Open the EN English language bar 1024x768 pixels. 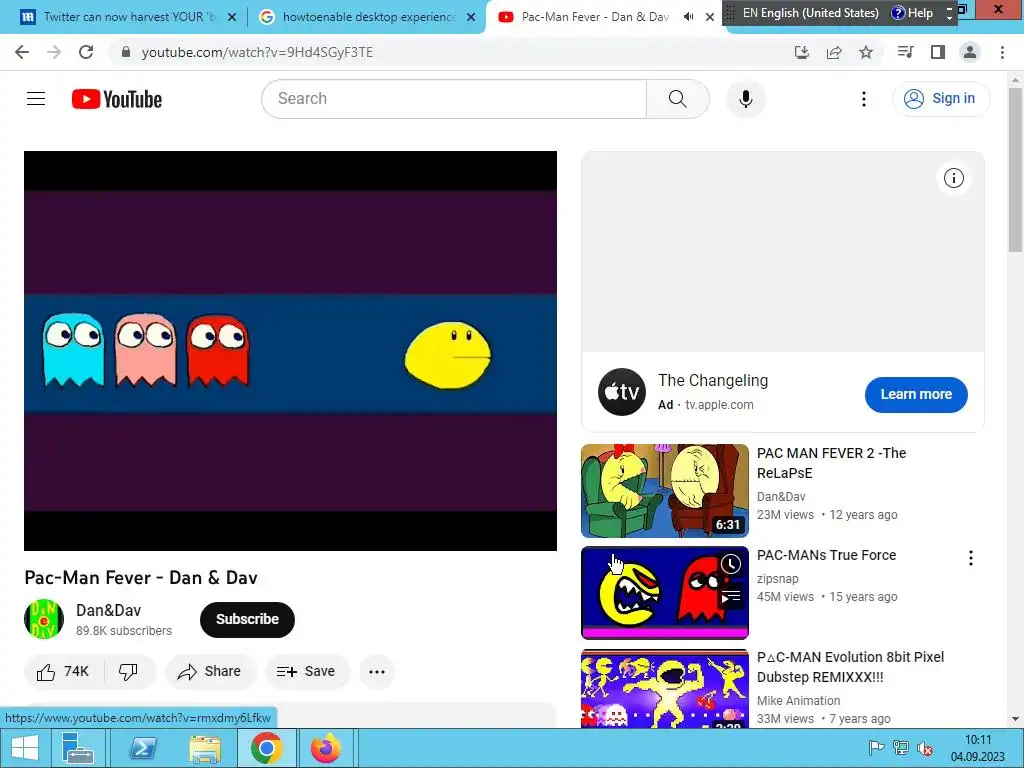[810, 13]
